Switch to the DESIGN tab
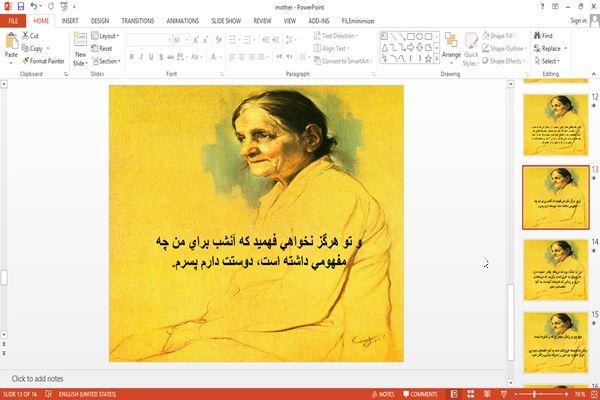Screen dimensions: 600x400 pos(100,21)
